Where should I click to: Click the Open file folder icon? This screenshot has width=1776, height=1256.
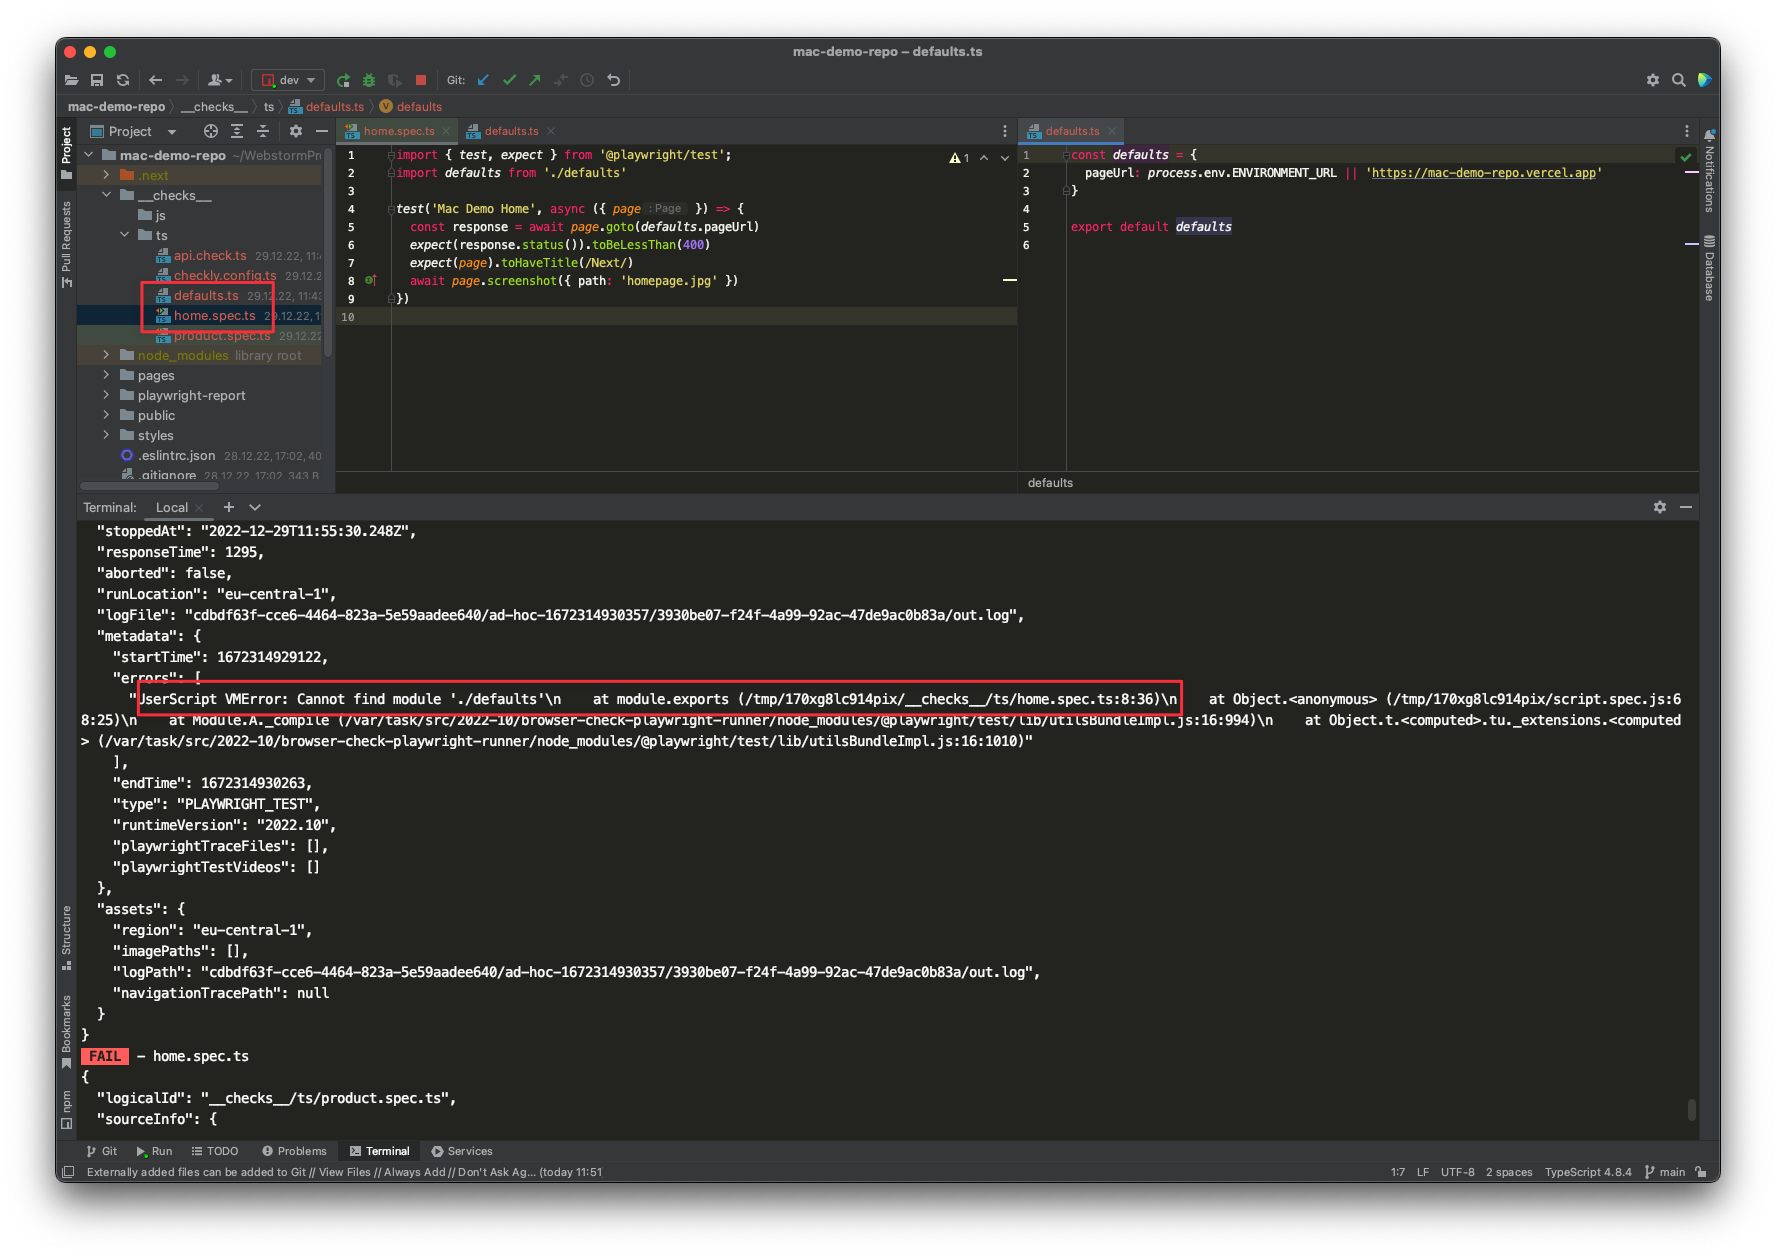point(71,80)
